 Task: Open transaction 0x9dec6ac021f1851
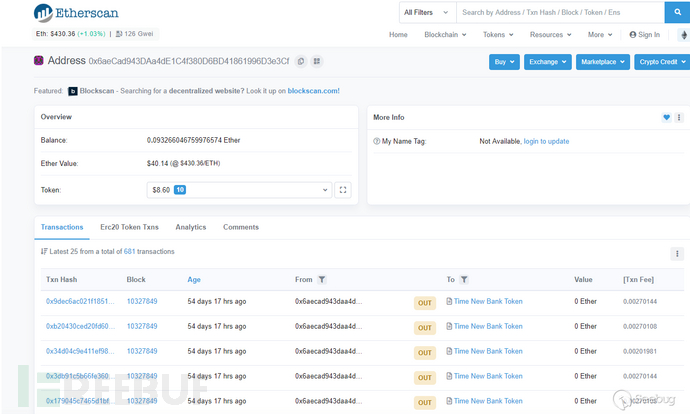pyautogui.click(x=80, y=301)
